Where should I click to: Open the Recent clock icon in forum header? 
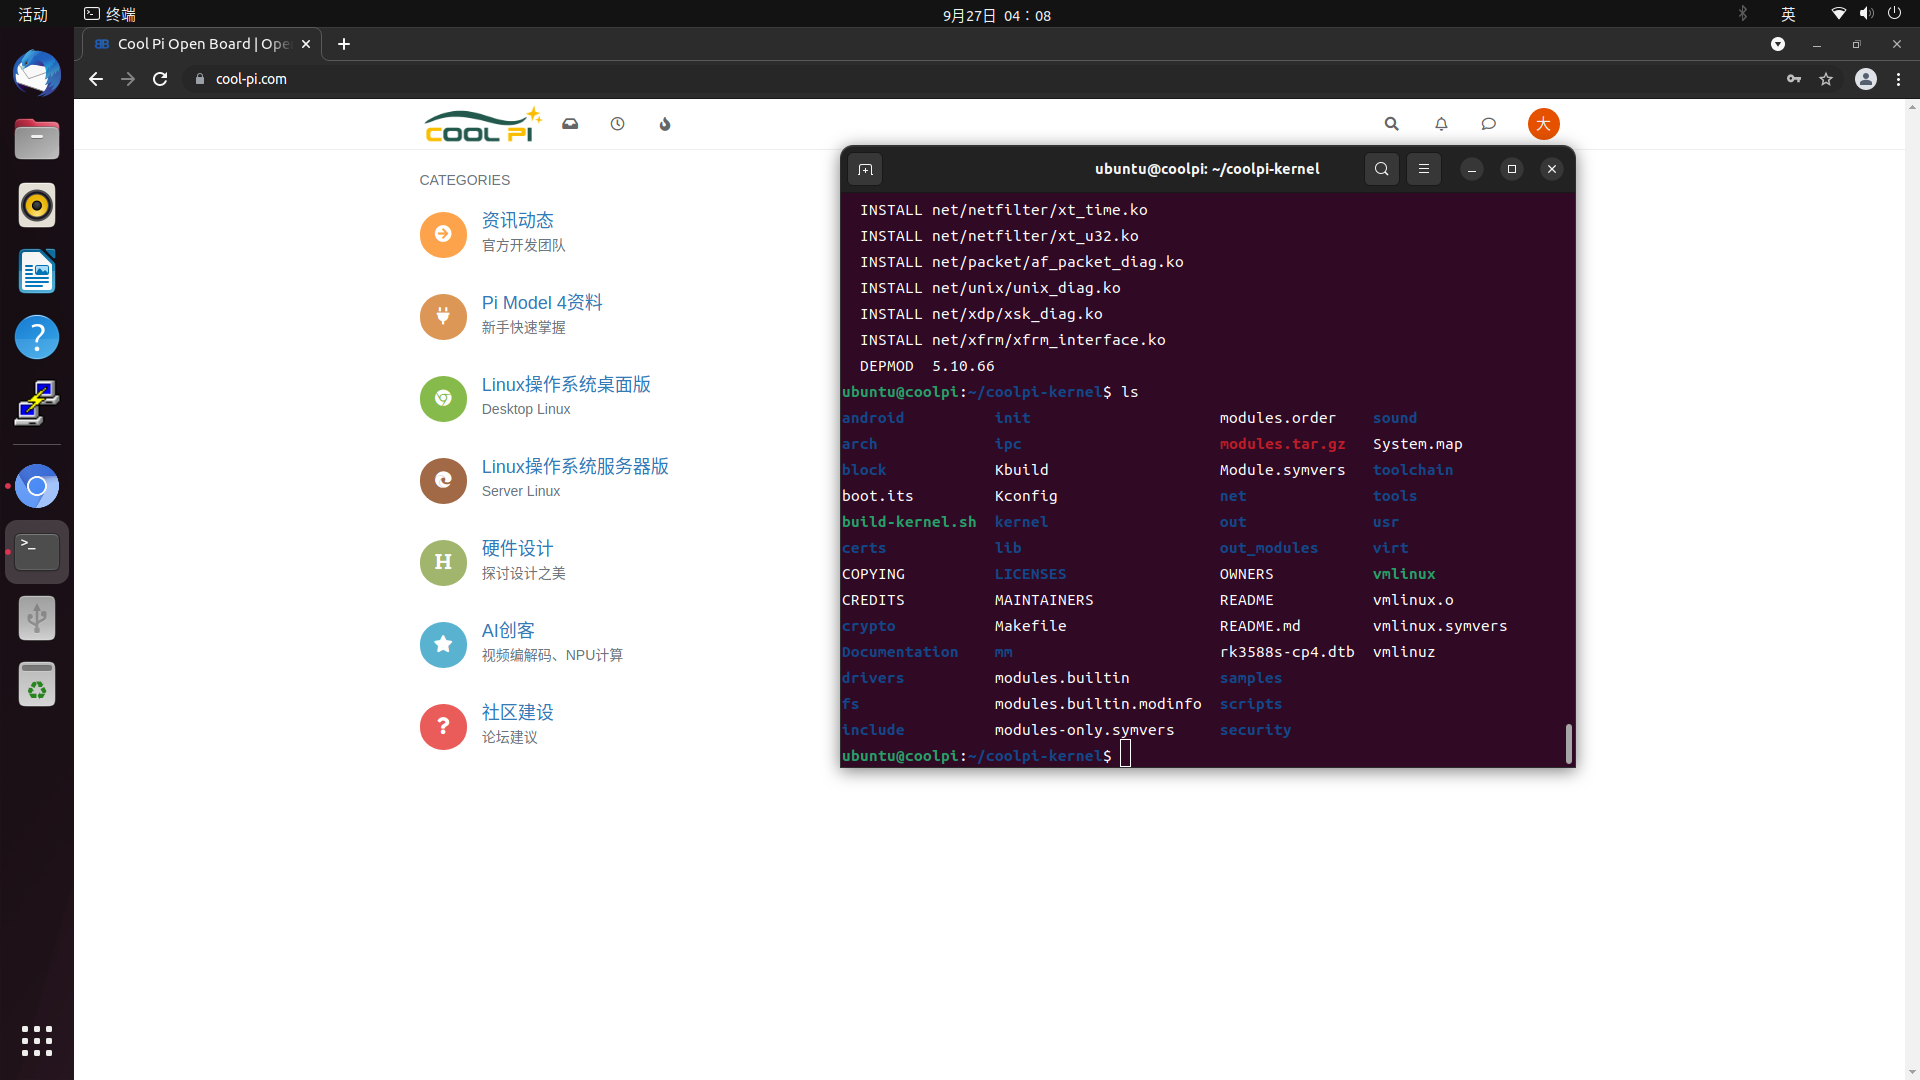point(618,124)
